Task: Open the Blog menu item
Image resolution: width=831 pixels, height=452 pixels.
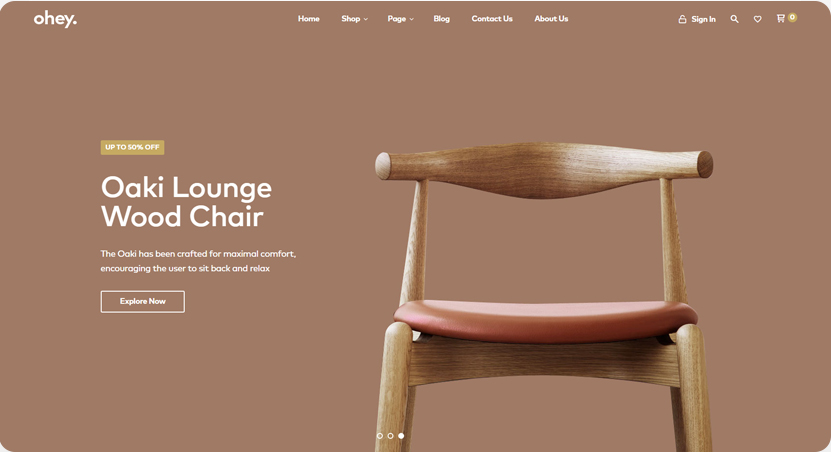Action: [441, 19]
